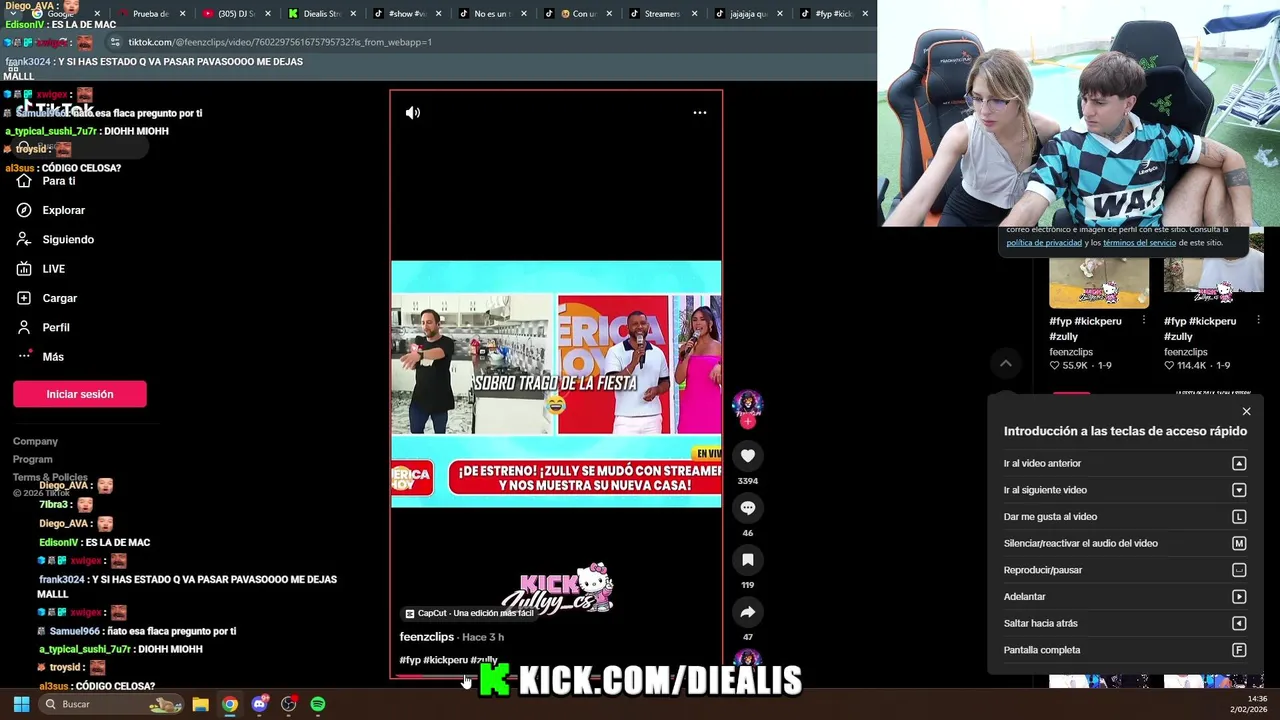Image resolution: width=1280 pixels, height=720 pixels.
Task: Go to Para ti feed
Action: click(x=46, y=181)
